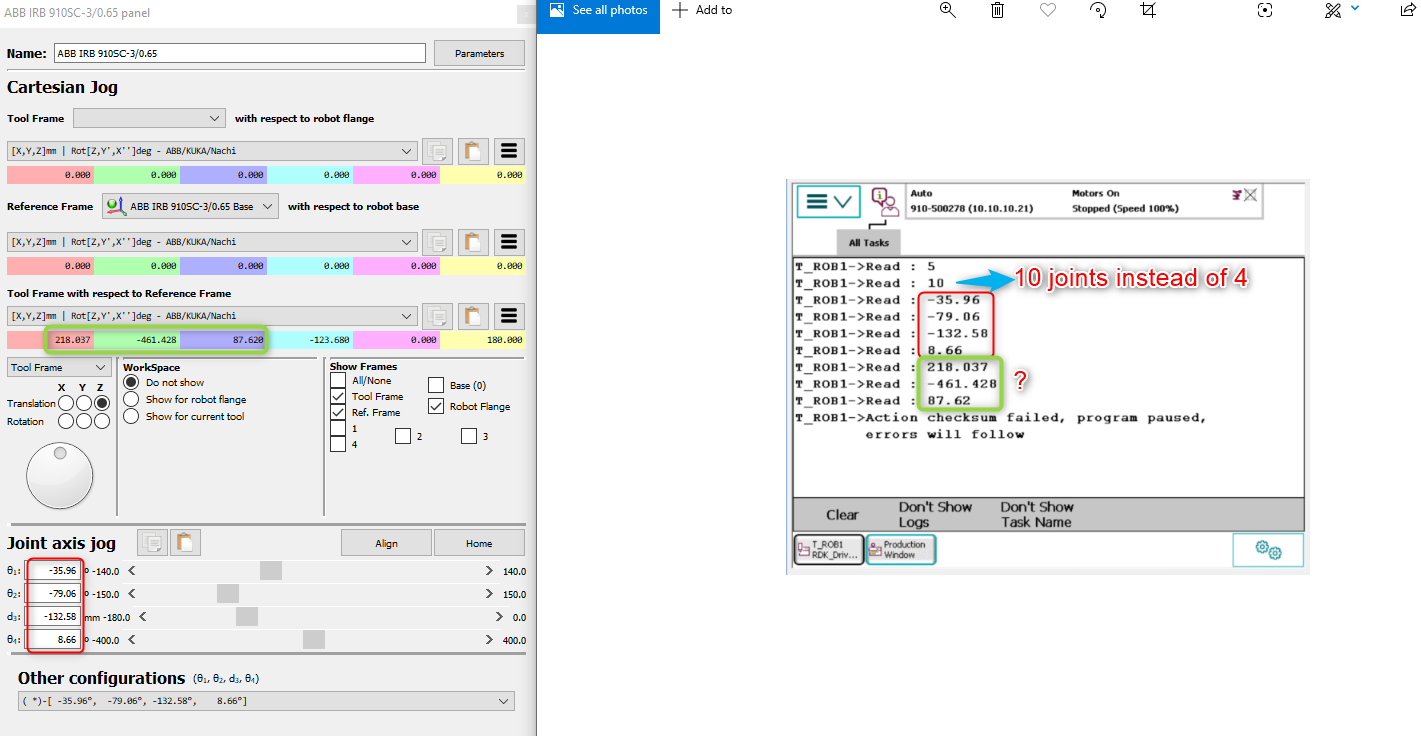The height and width of the screenshot is (736, 1421).
Task: Open the Reference Frame base dropdown
Action: click(191, 207)
